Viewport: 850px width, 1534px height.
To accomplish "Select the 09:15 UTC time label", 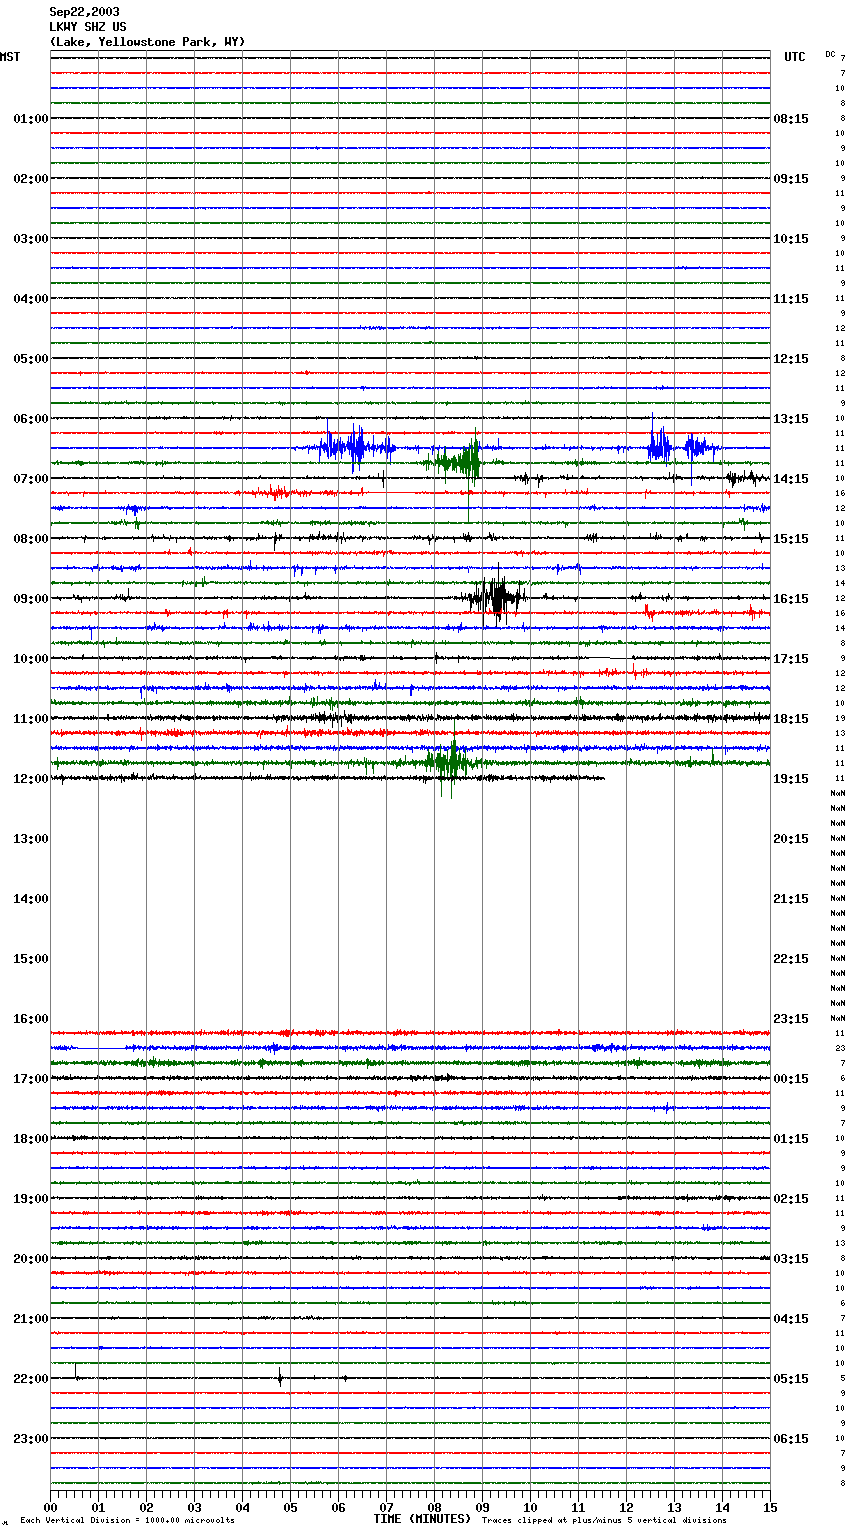I will point(791,179).
